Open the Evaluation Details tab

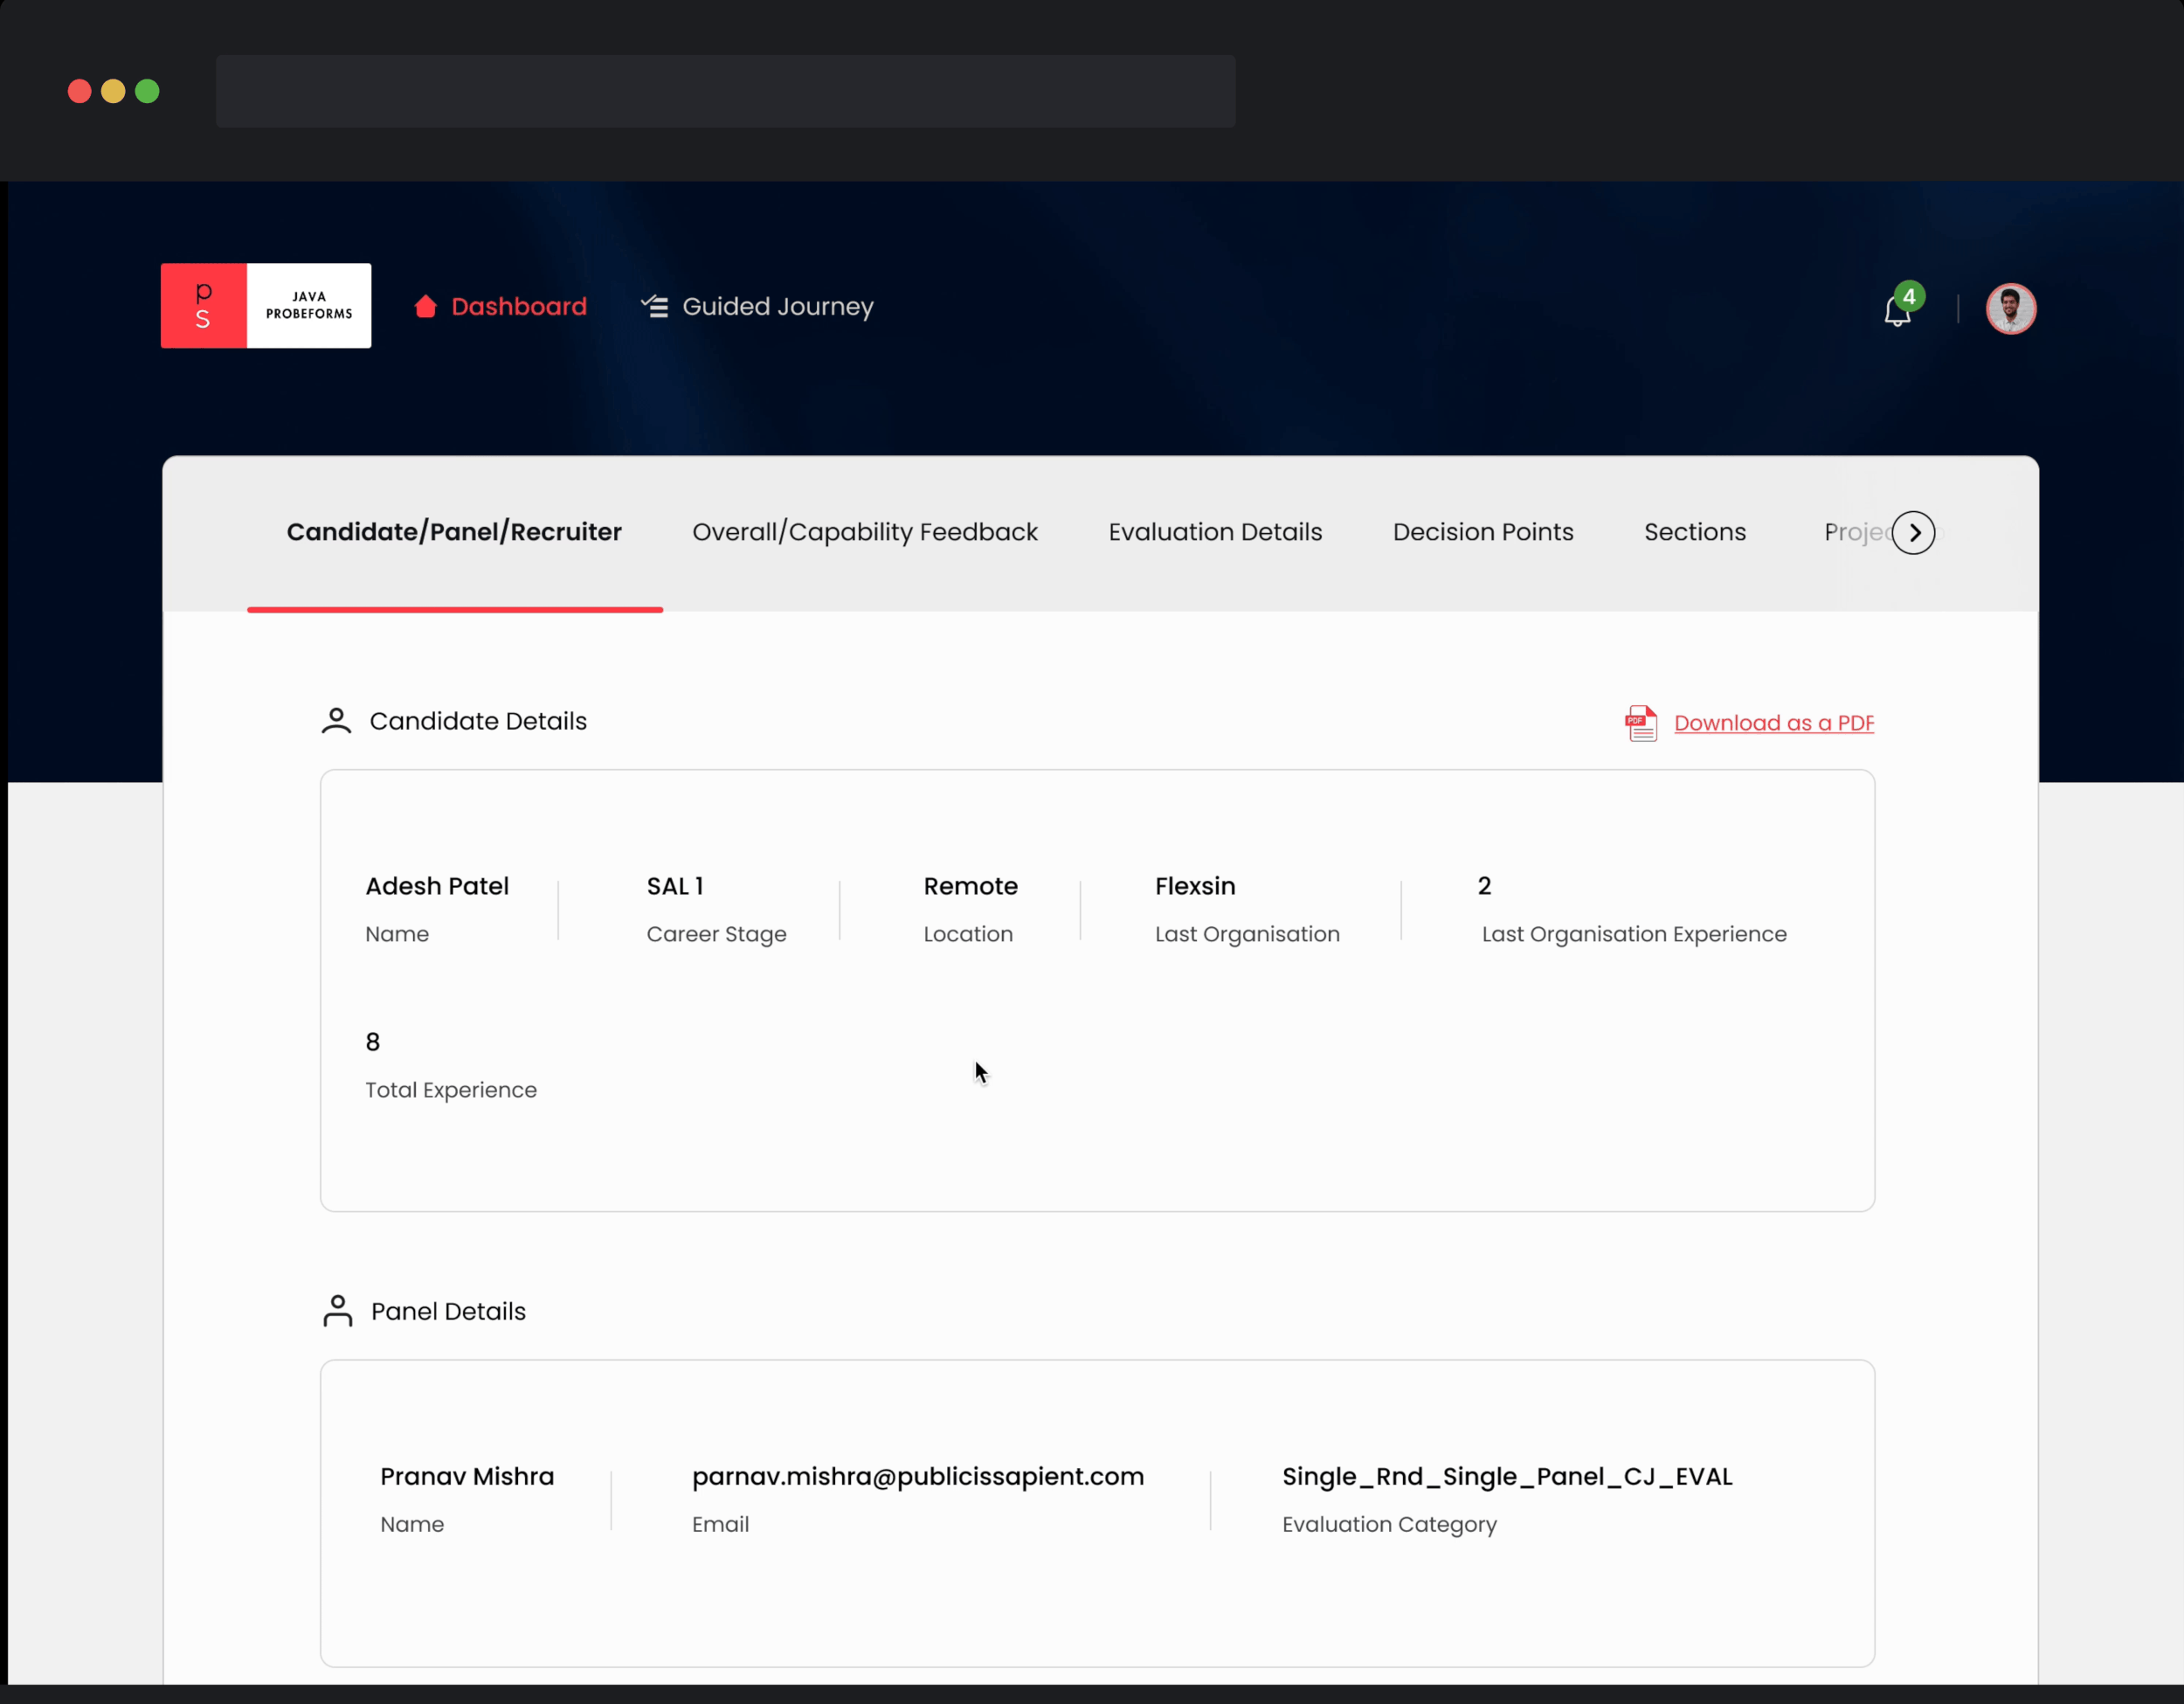(1215, 532)
